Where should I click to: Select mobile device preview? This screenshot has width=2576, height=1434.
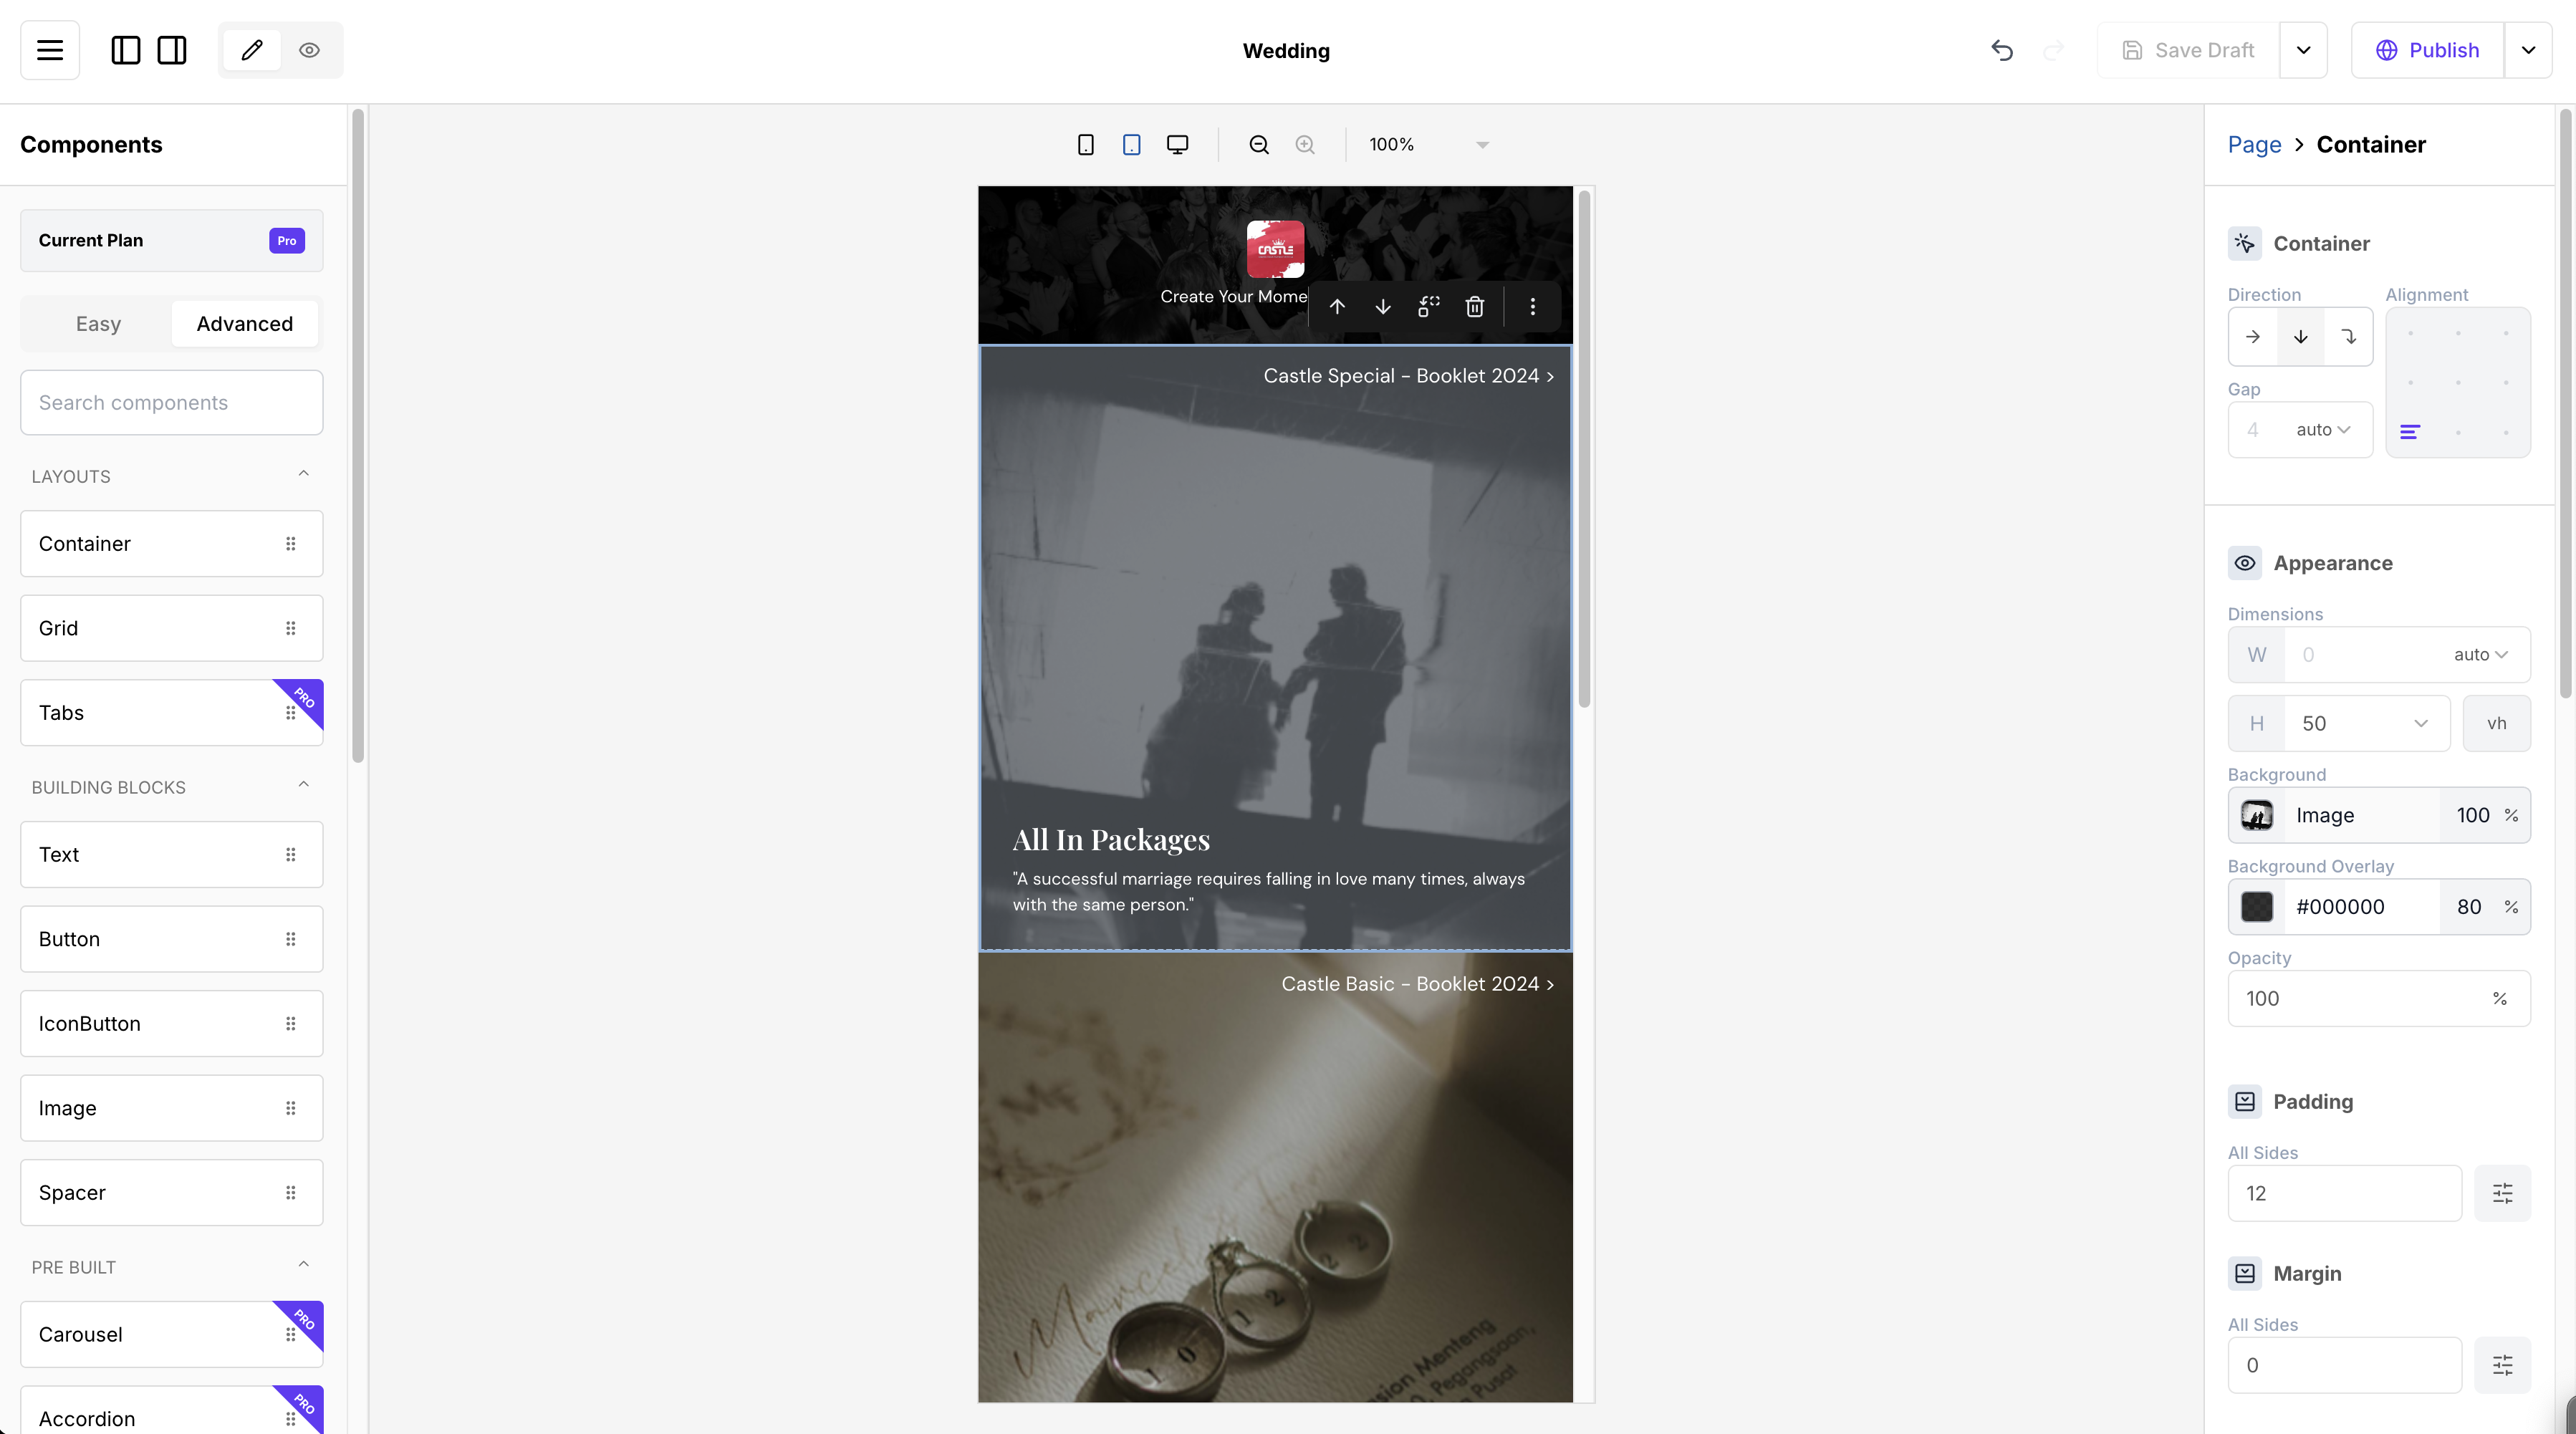[1086, 145]
